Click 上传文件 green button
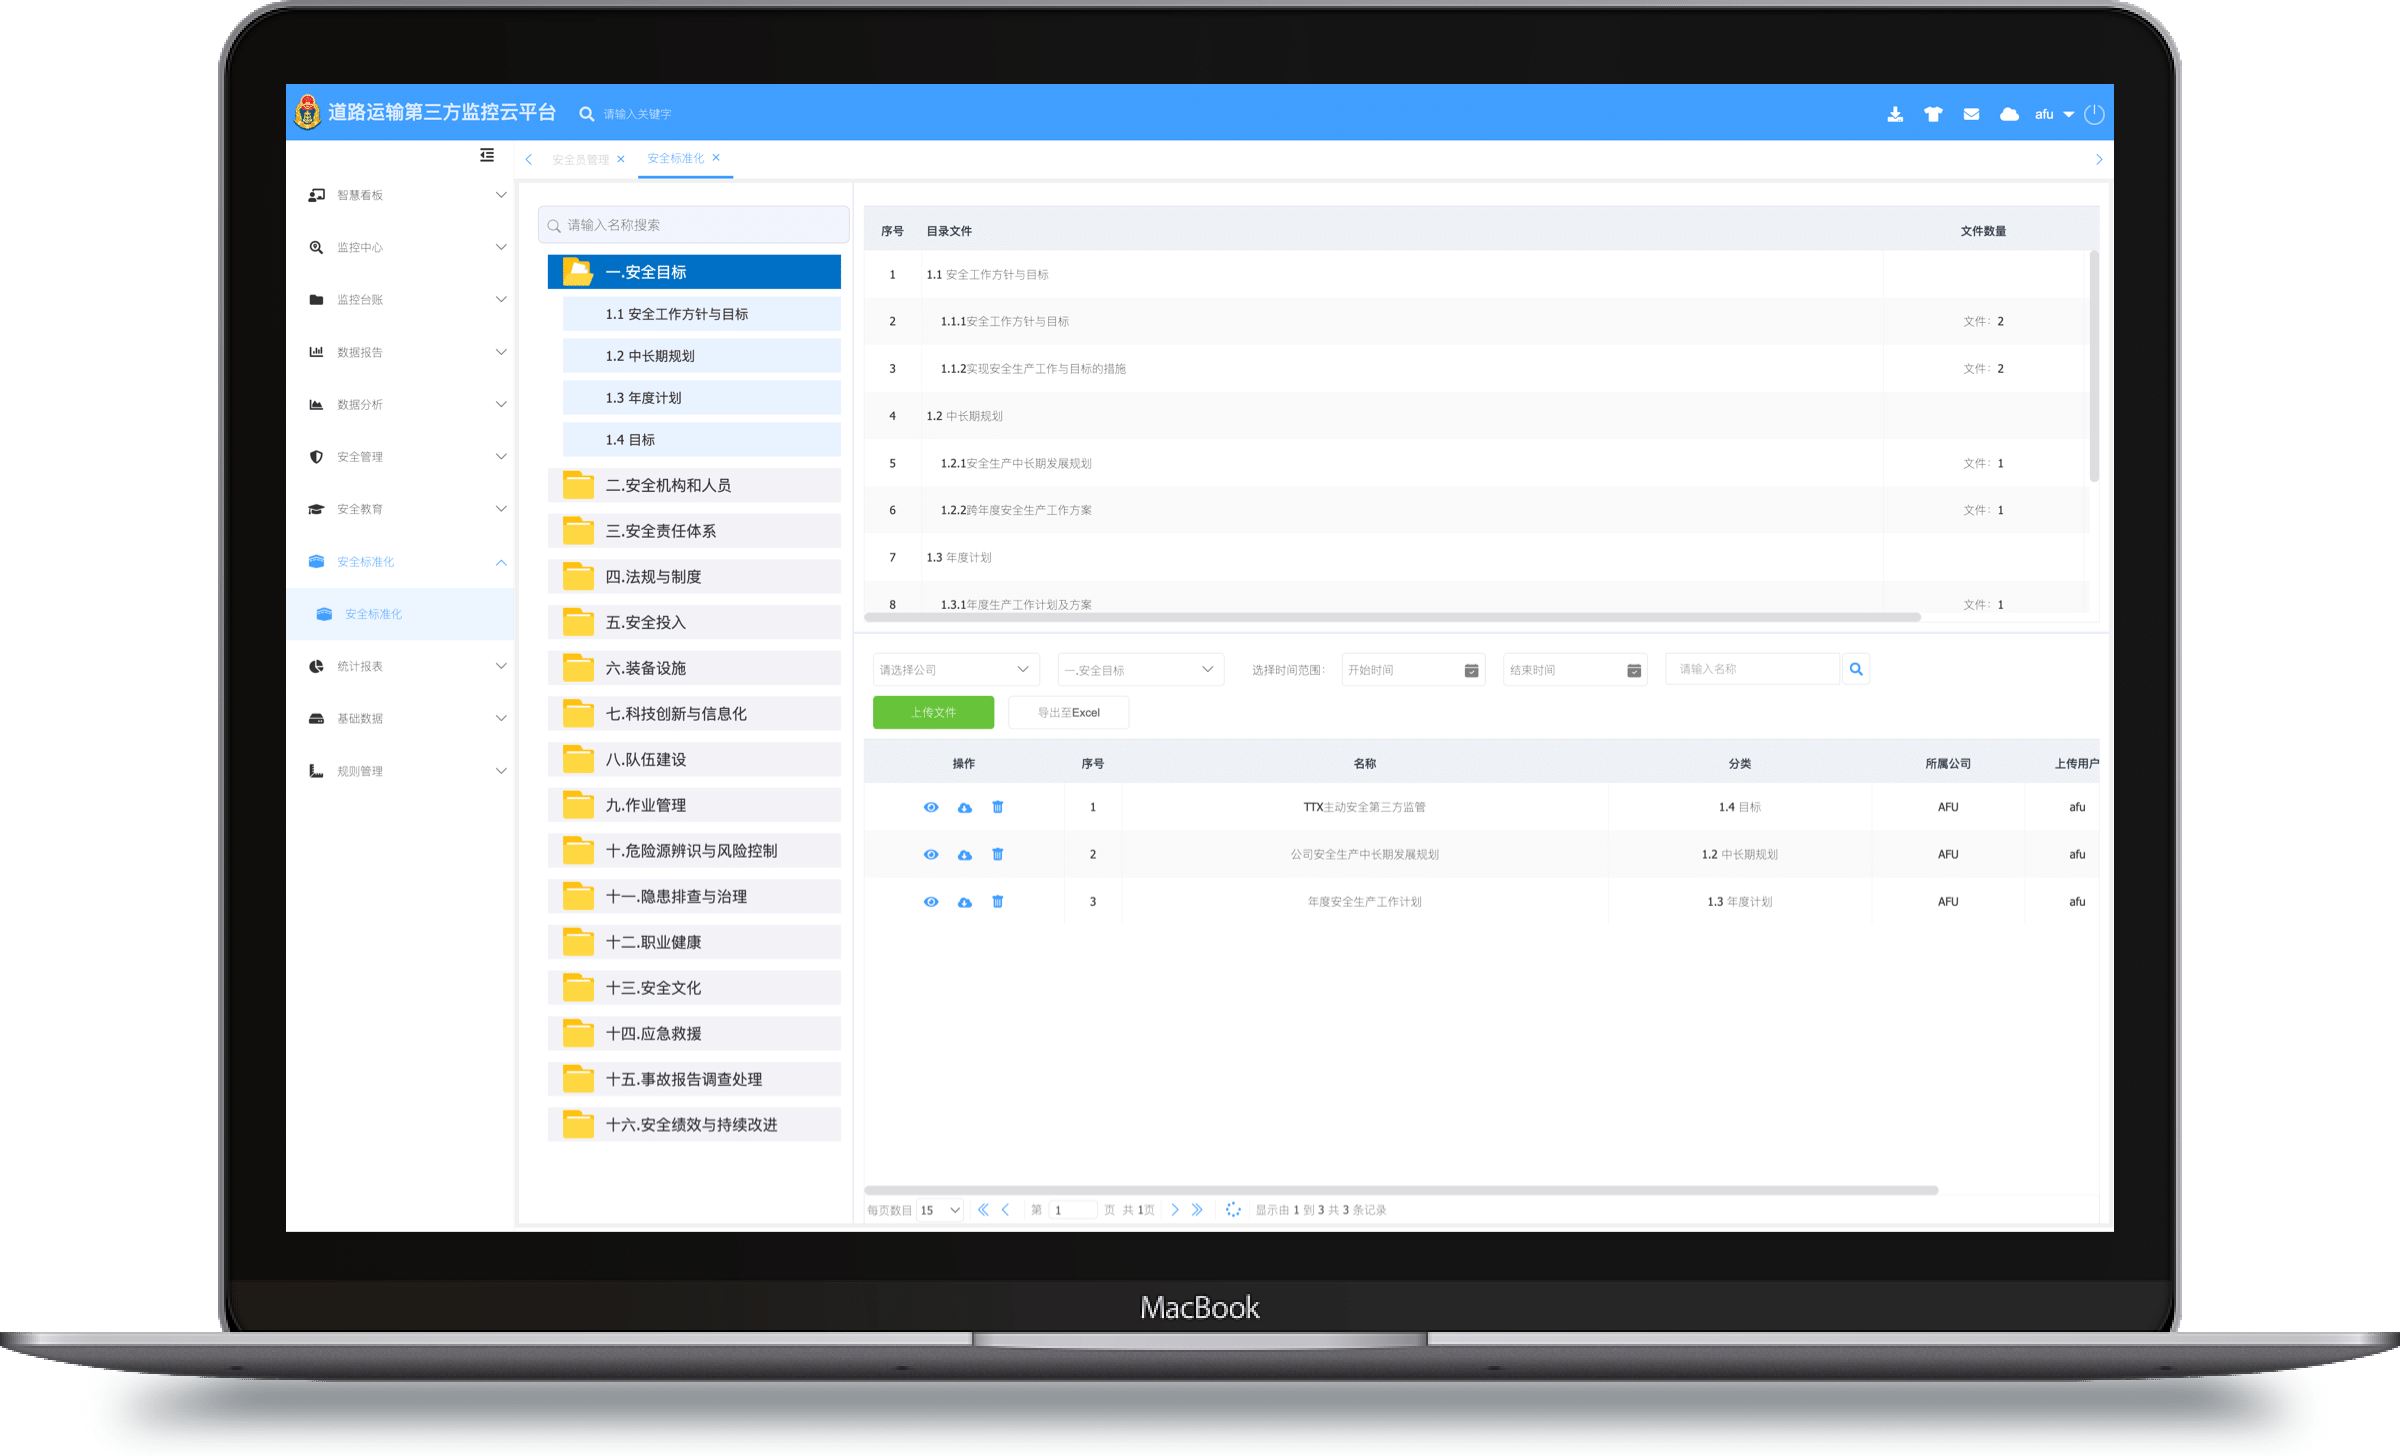The image size is (2400, 1456). pyautogui.click(x=933, y=712)
